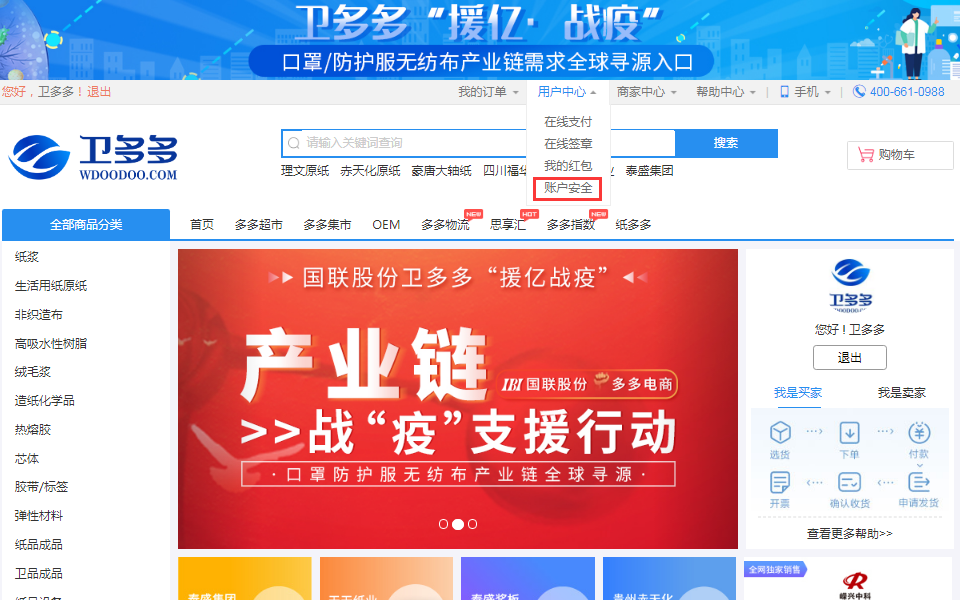Open the 纸多多 nav tab
Image resolution: width=960 pixels, height=600 pixels.
pos(633,225)
